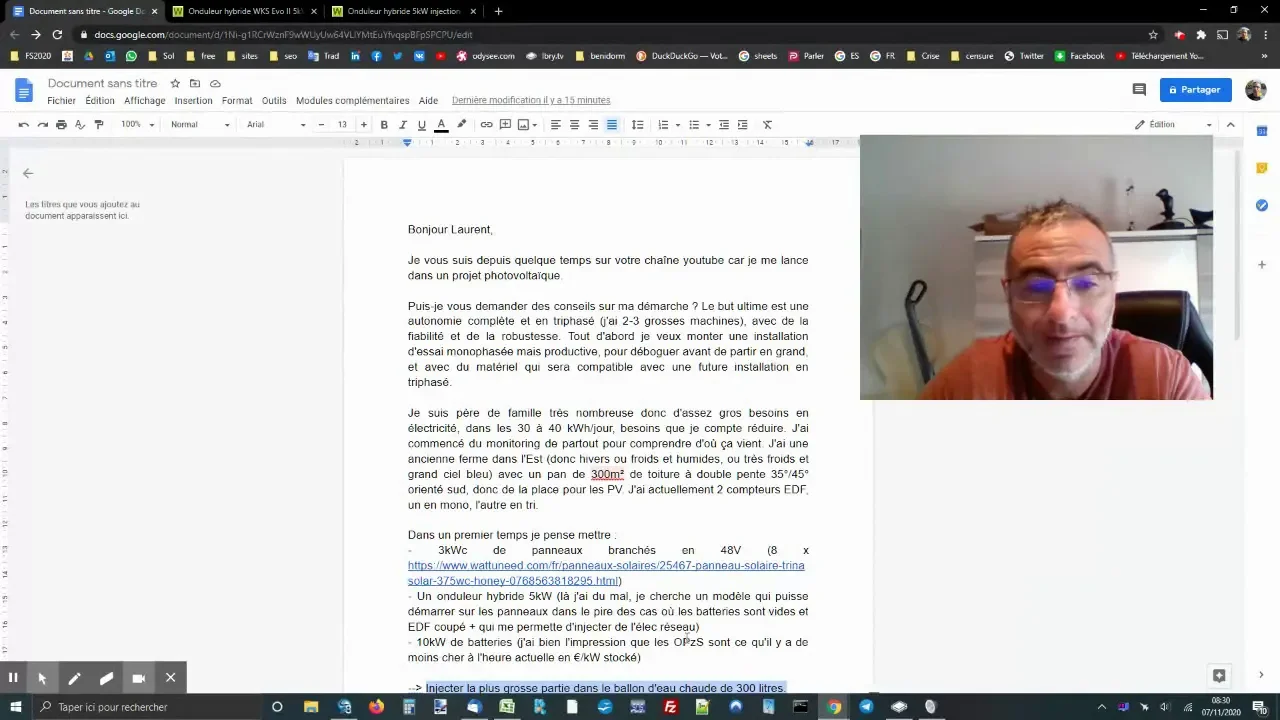The width and height of the screenshot is (1280, 720).
Task: Choose a highlight color
Action: click(461, 125)
